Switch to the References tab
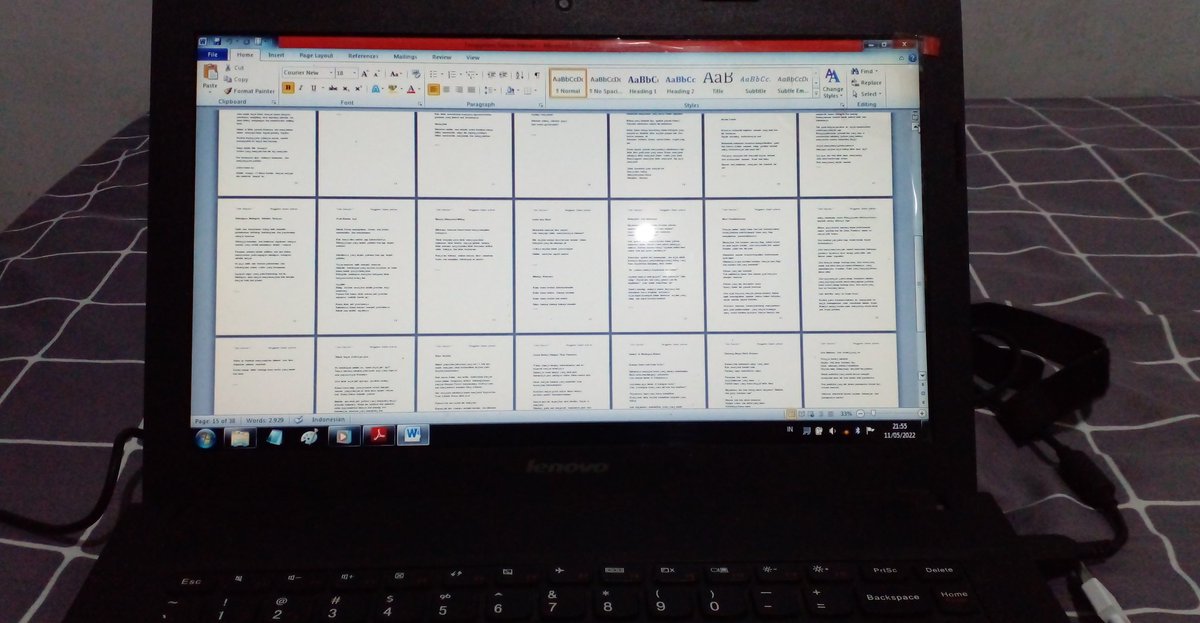The height and width of the screenshot is (623, 1200). click(363, 57)
